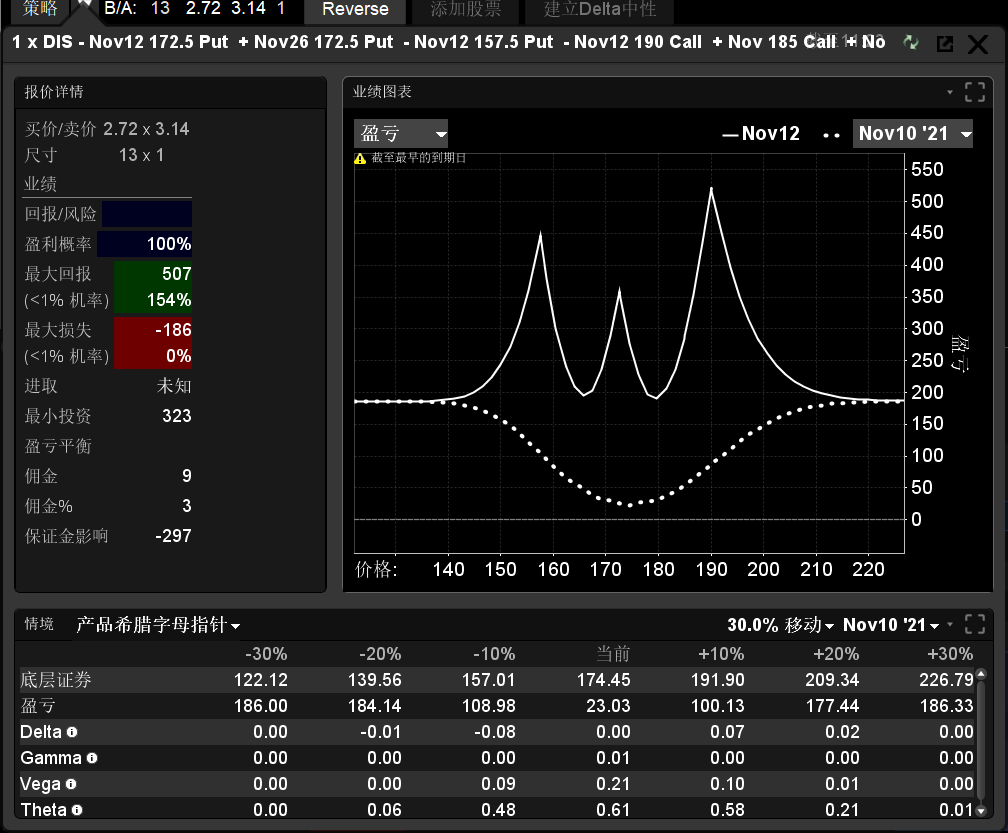Image resolution: width=1008 pixels, height=833 pixels.
Task: Expand the performance chart (业绩图表) to fullscreen
Action: (x=975, y=93)
